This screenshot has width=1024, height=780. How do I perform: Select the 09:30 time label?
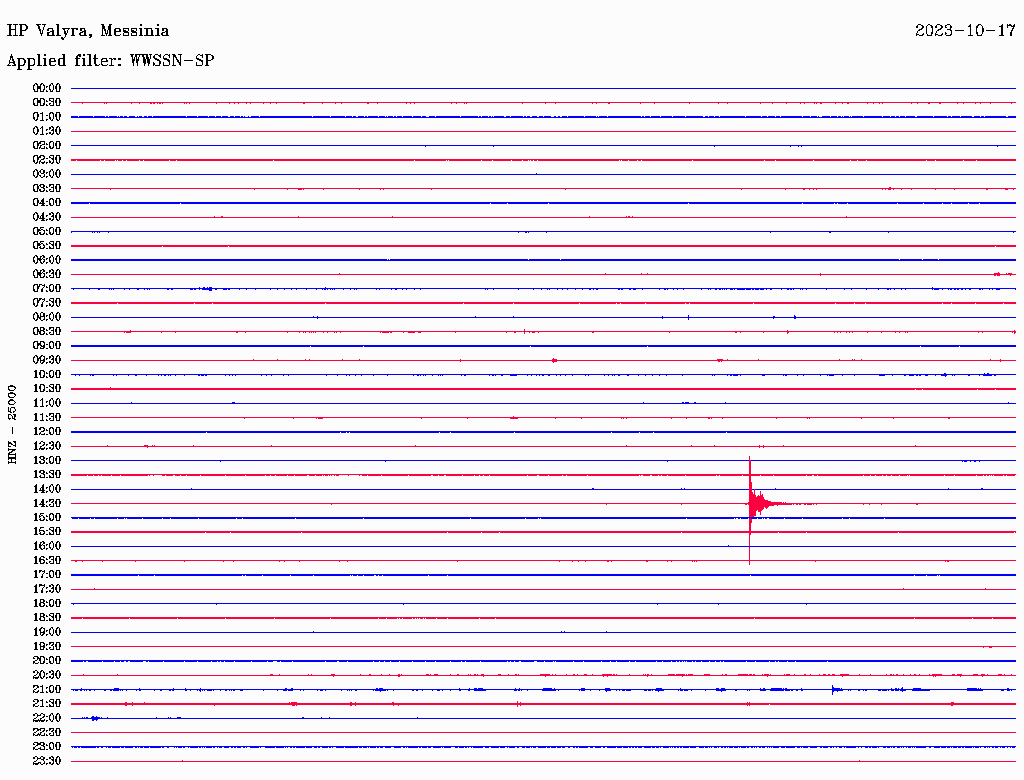coord(47,361)
